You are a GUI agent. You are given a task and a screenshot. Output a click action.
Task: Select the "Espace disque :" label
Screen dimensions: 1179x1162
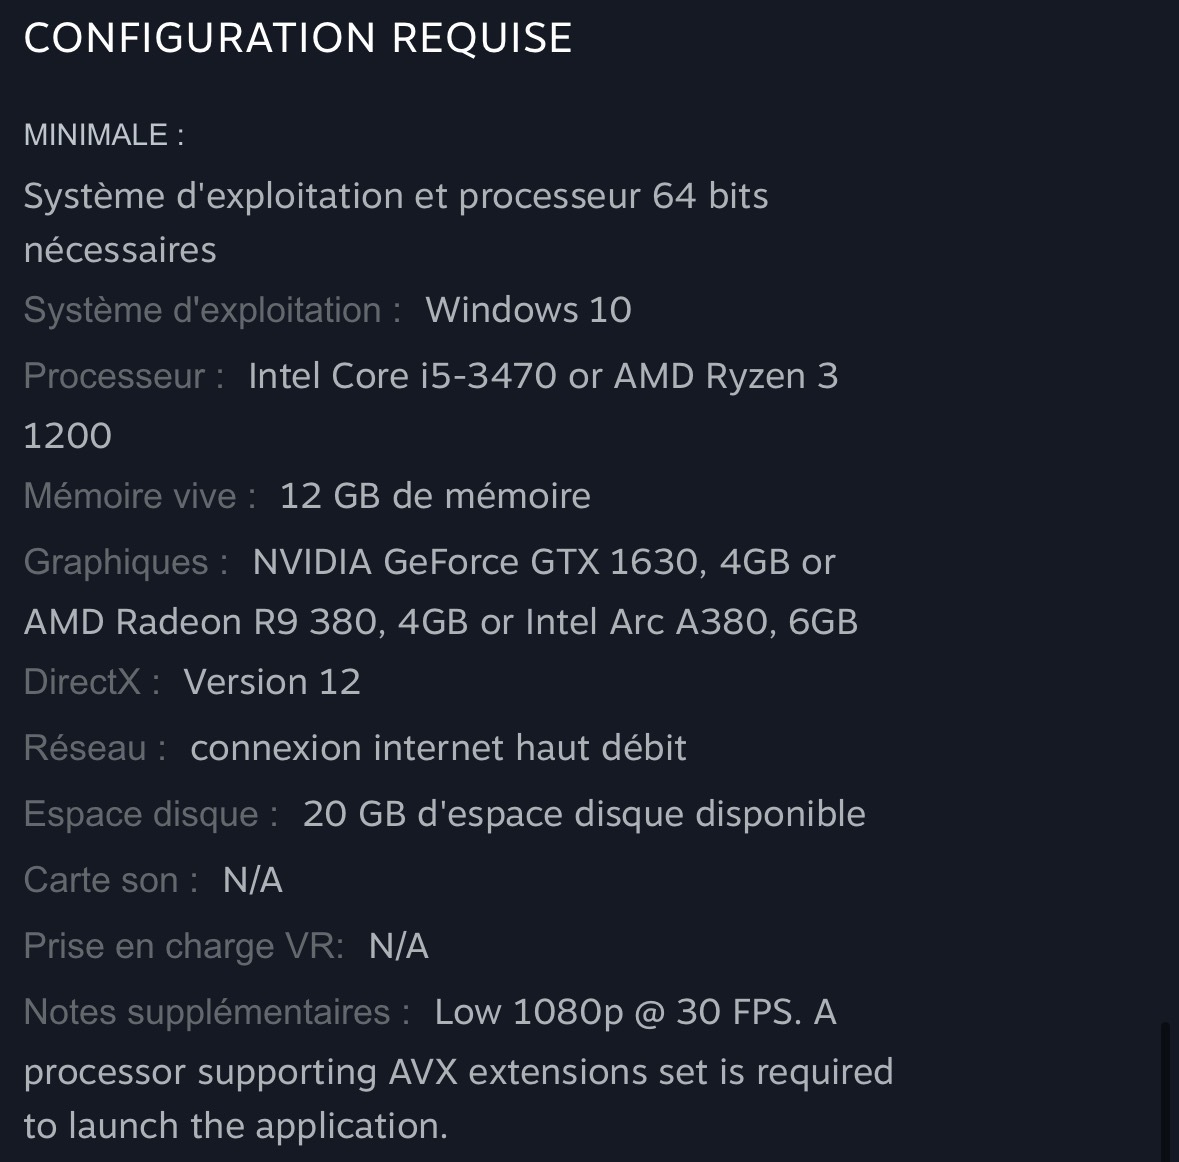pyautogui.click(x=151, y=814)
